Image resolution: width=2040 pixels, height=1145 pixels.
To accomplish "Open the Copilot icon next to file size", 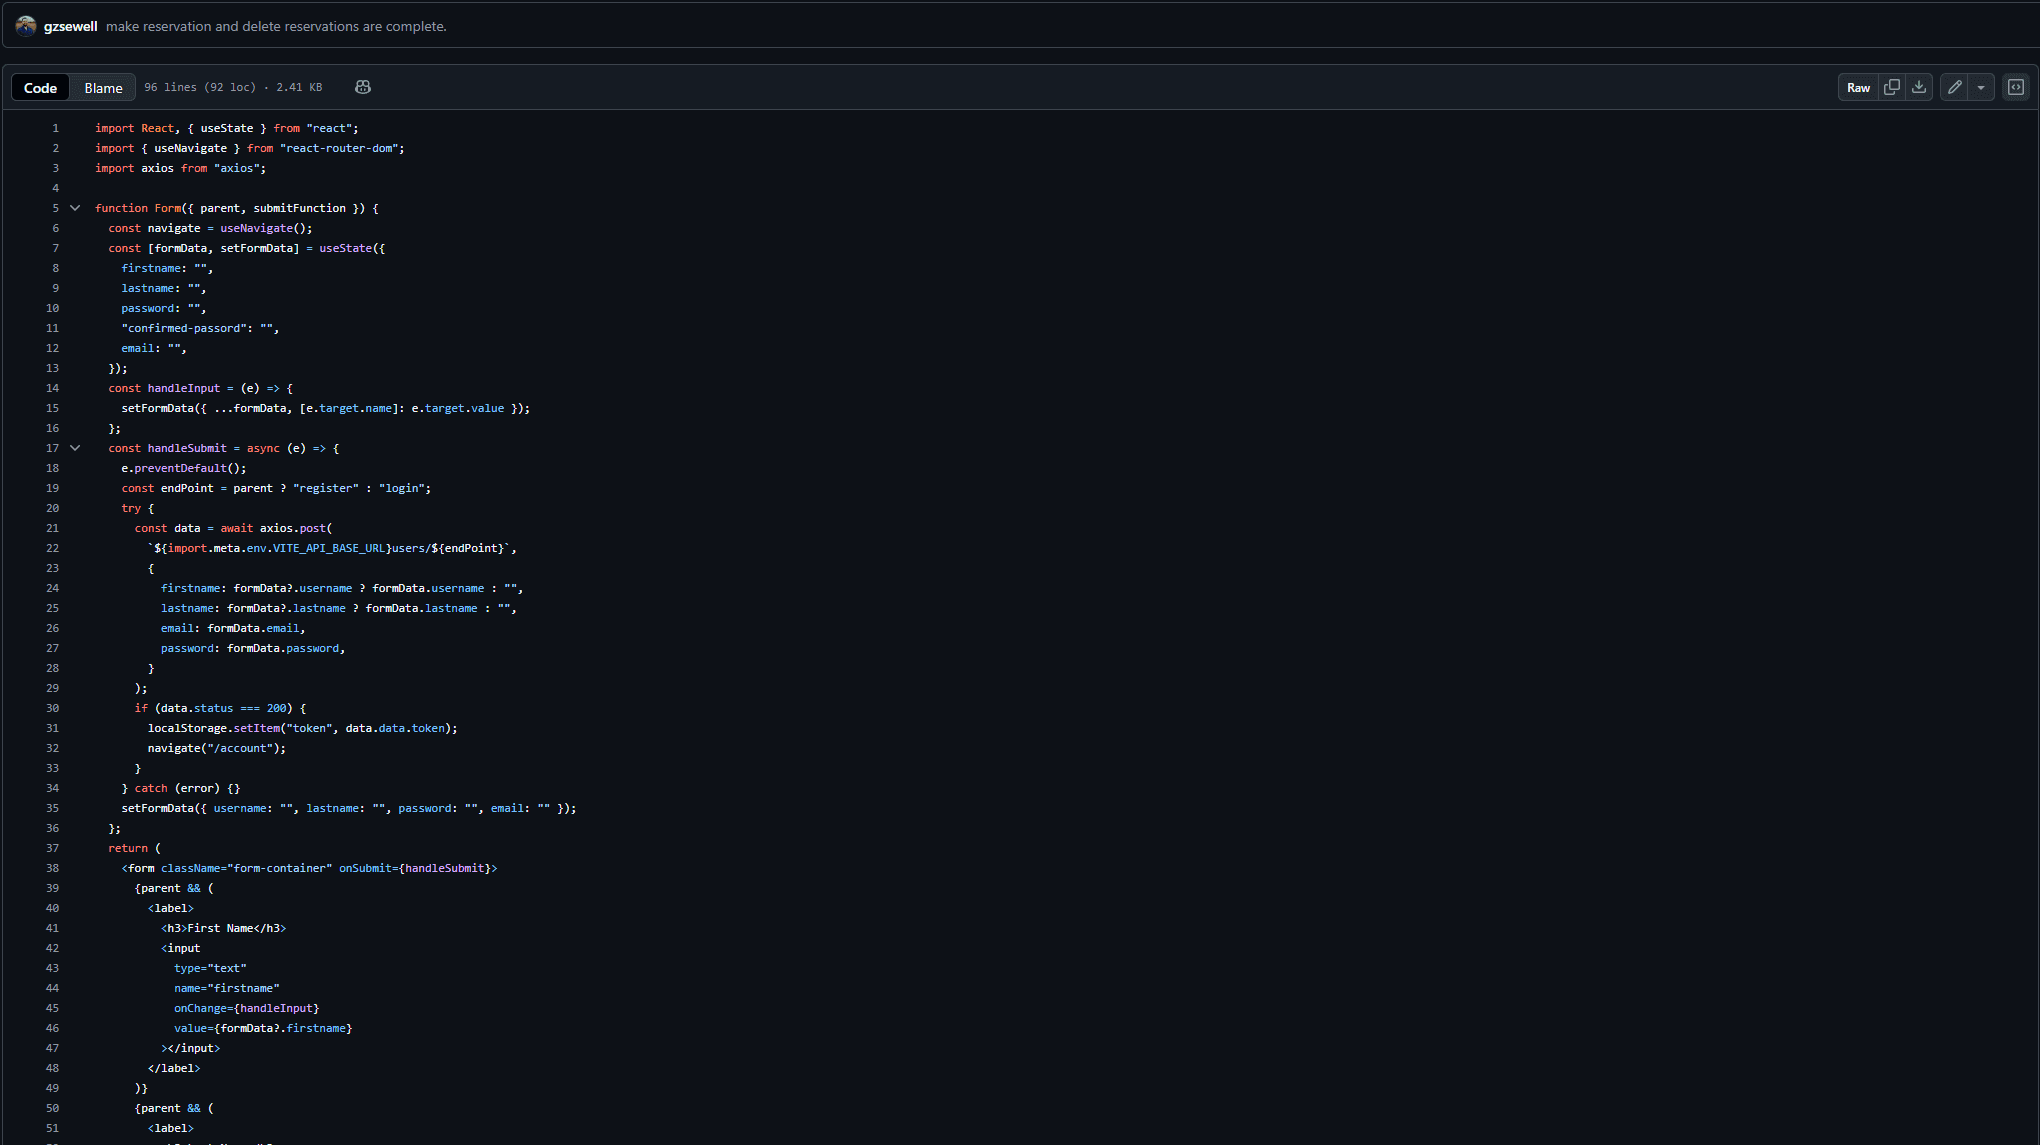I will (363, 88).
